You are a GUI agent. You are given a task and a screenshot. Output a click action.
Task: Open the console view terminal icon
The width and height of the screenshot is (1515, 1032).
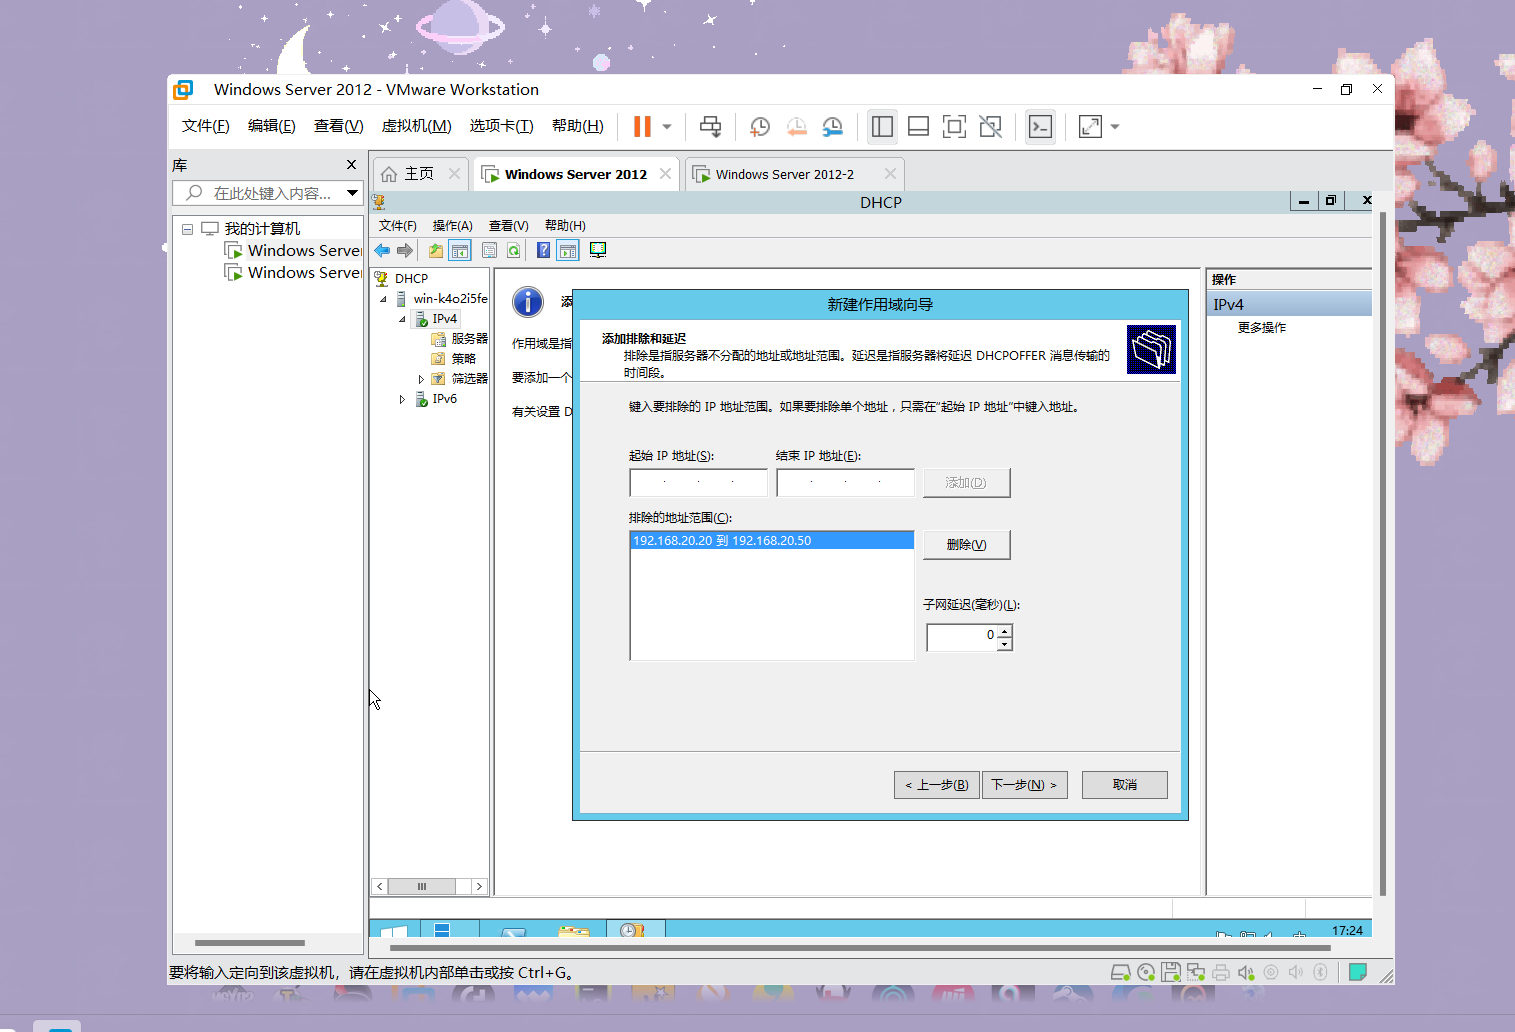coord(1040,126)
